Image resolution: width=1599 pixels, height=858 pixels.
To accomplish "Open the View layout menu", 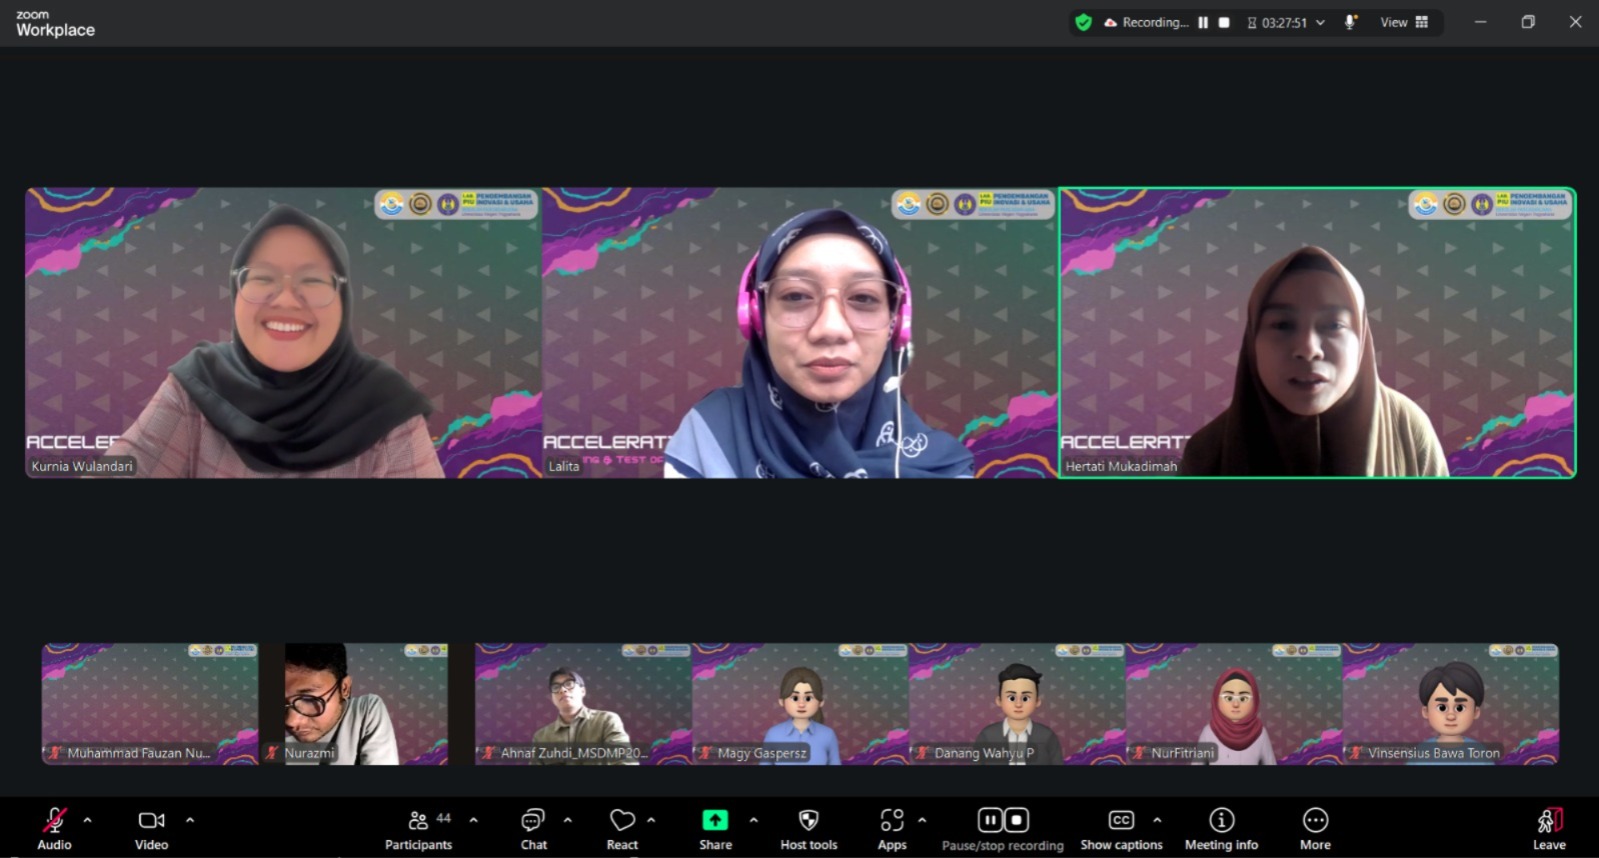I will point(1404,22).
